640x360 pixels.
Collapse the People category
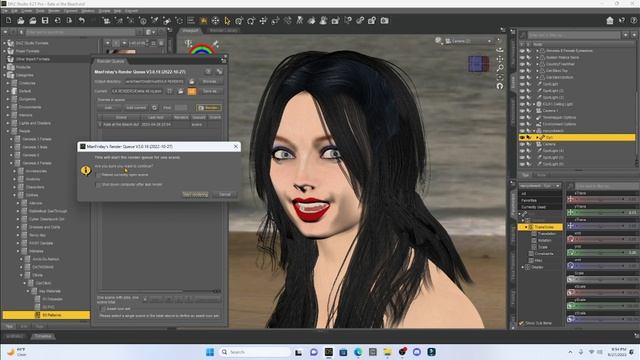[x=8, y=131]
